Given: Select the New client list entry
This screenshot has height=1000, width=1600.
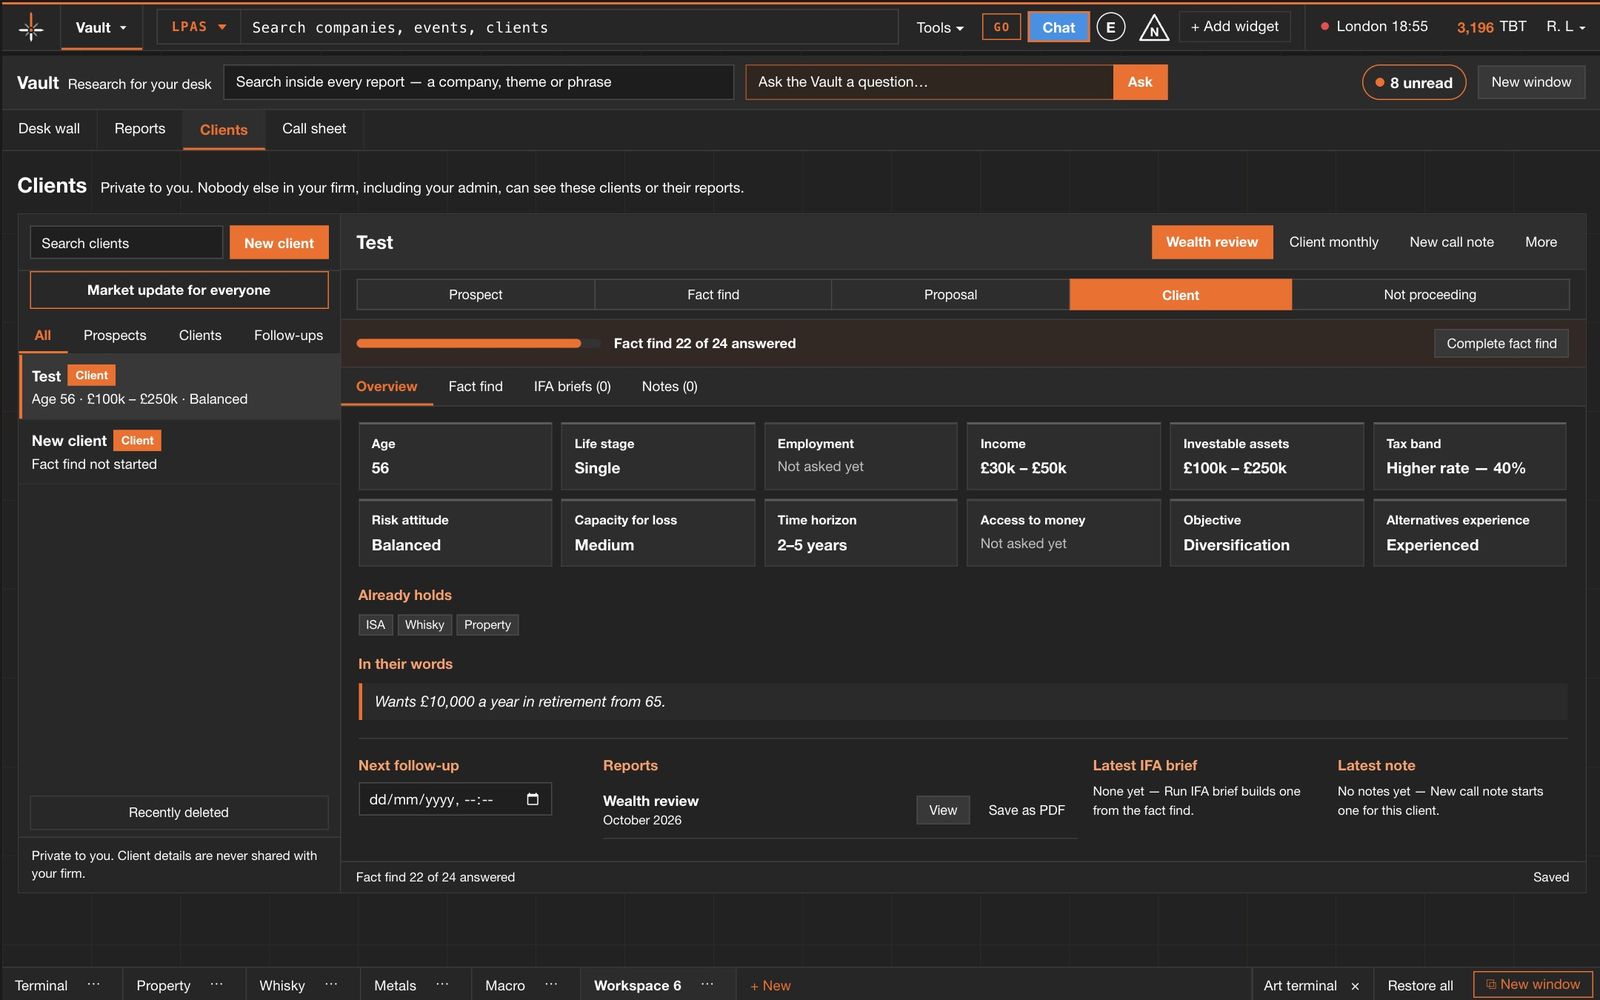Looking at the screenshot, I should [180, 451].
